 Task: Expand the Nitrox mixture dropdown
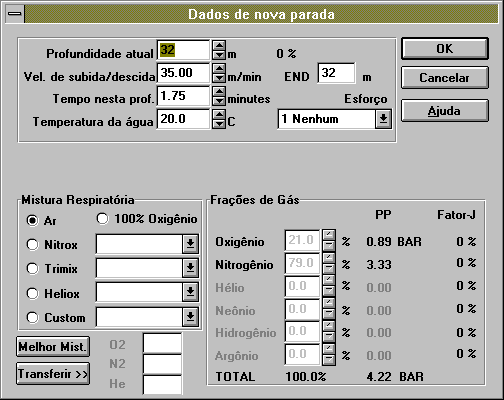[190, 244]
